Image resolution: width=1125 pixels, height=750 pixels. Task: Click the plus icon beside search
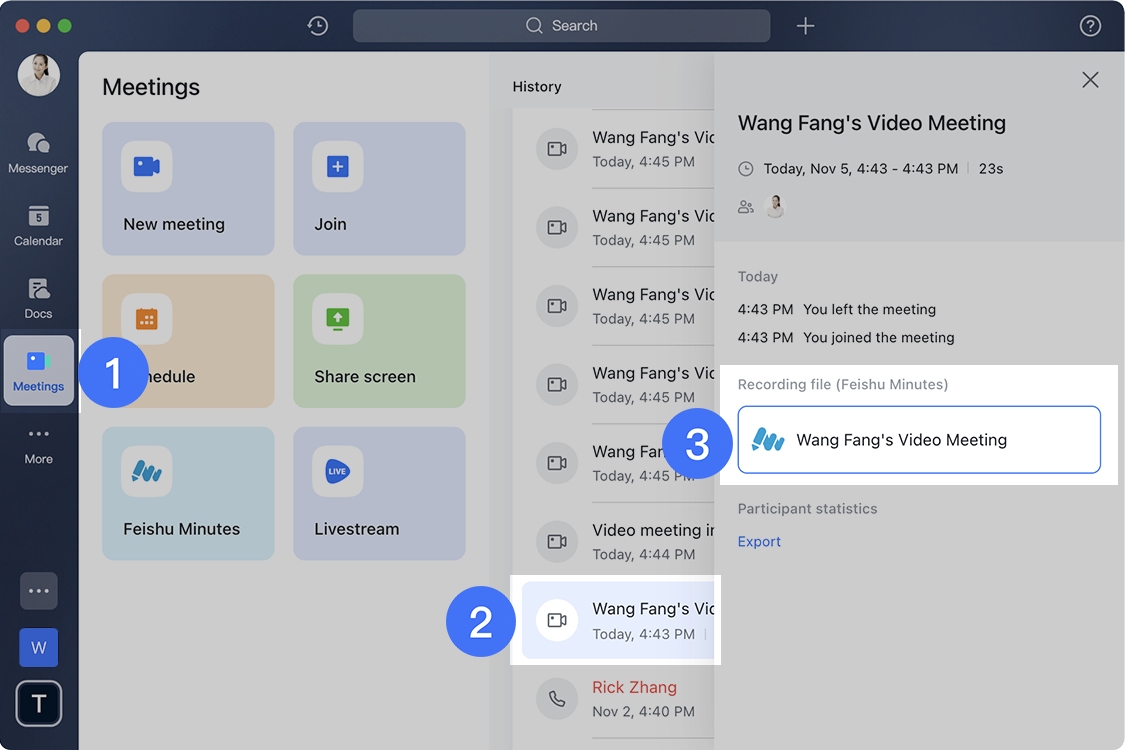click(805, 26)
